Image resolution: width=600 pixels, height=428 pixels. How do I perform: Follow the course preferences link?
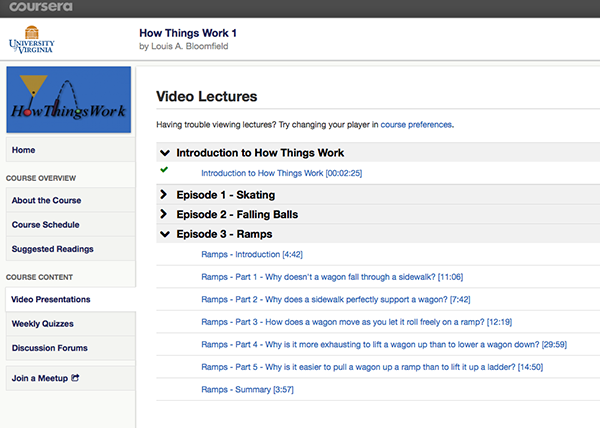point(416,125)
